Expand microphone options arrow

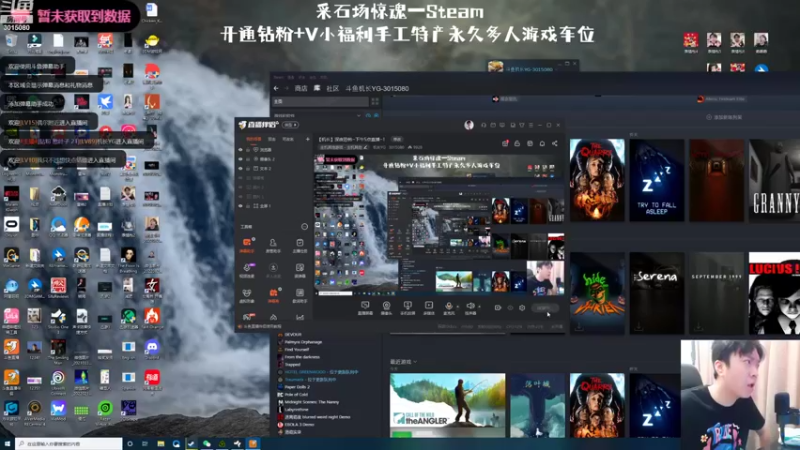[x=457, y=307]
